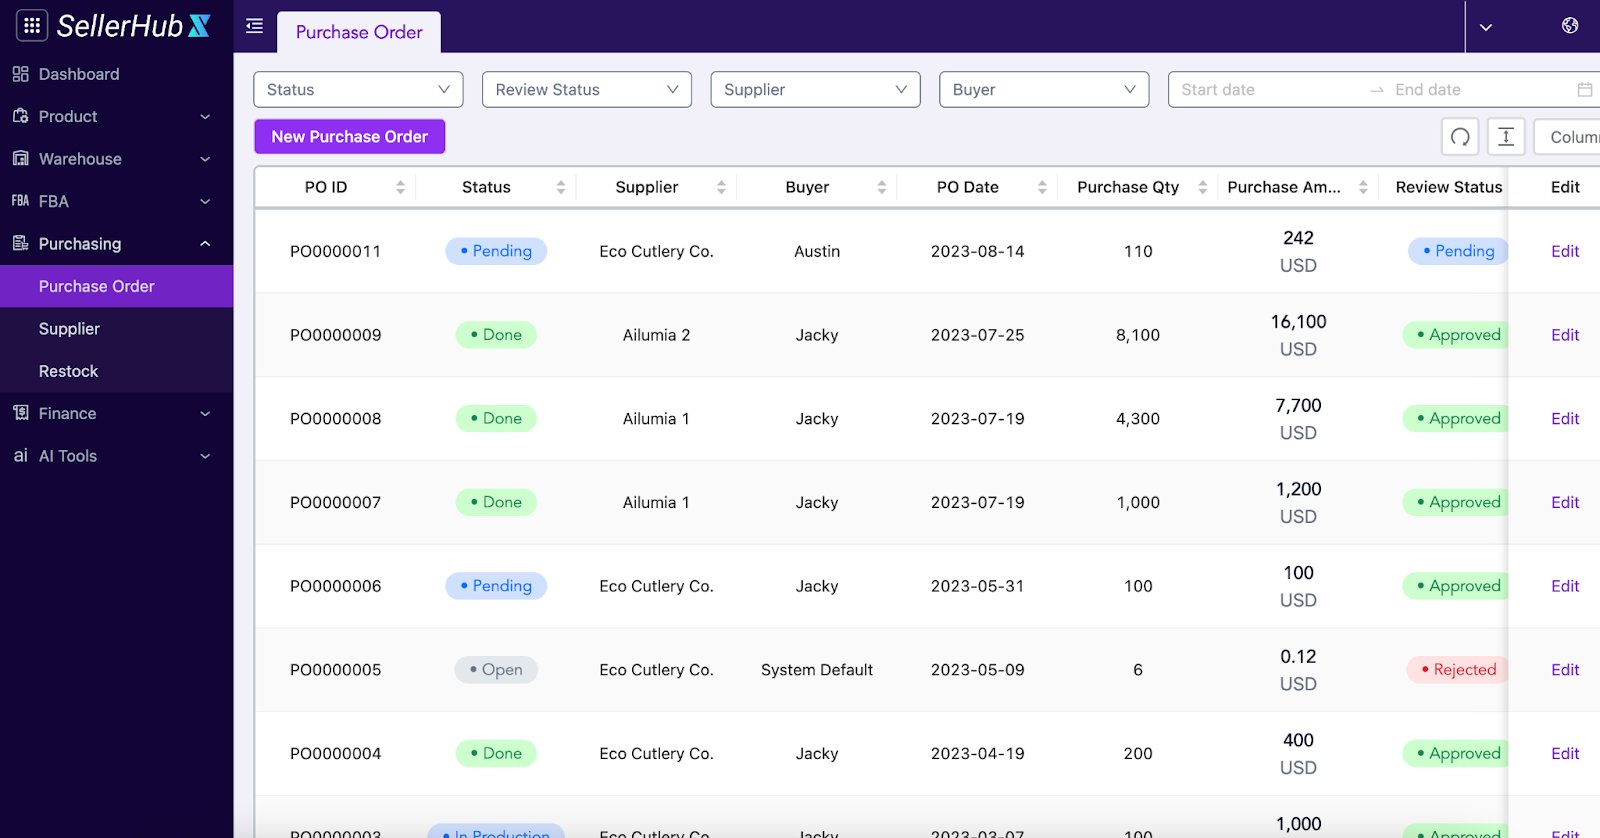This screenshot has width=1600, height=838.
Task: Open the date range calendar icon
Action: [1584, 90]
